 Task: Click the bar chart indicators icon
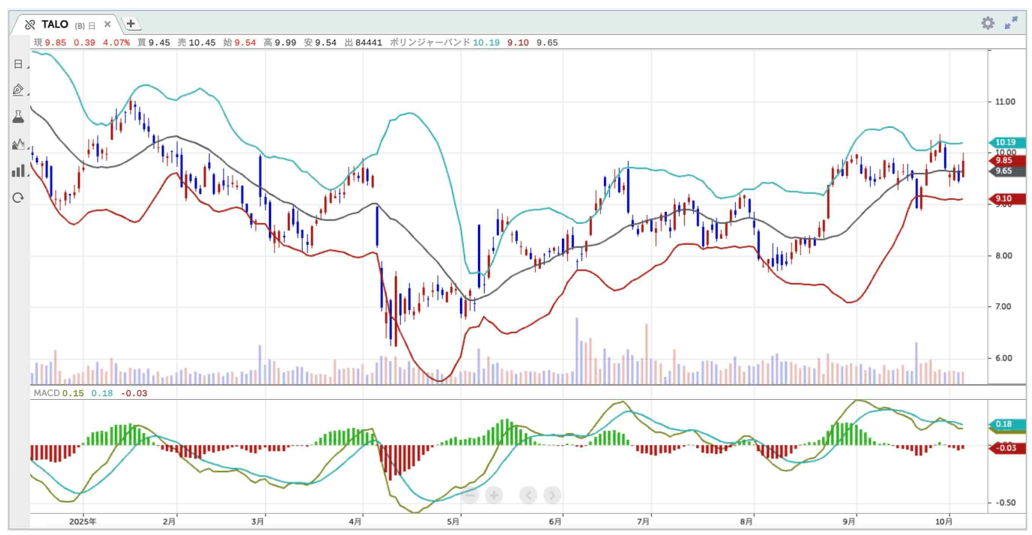tap(18, 171)
